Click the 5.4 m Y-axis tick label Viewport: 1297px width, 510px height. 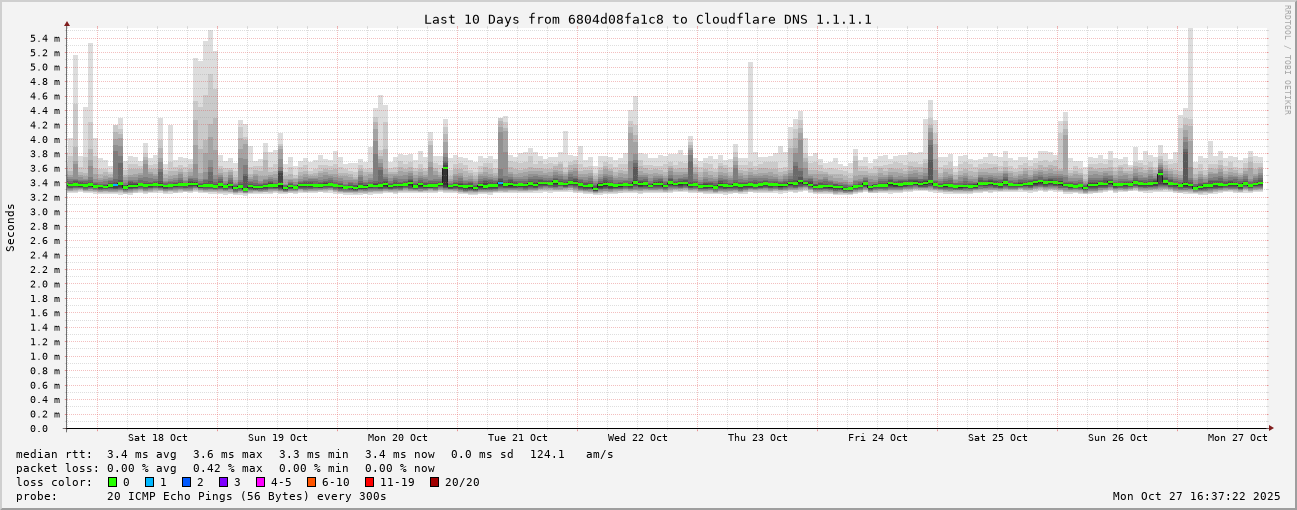coord(44,39)
